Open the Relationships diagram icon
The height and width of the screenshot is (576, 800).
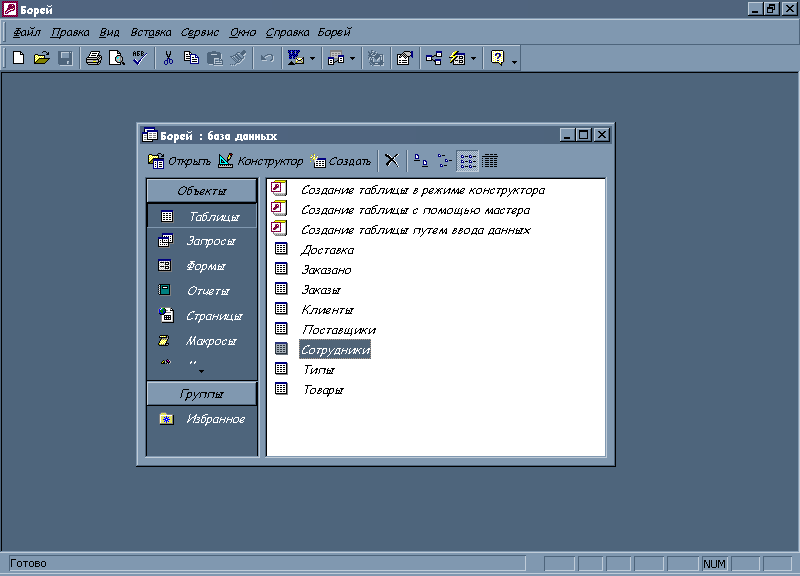[434, 58]
